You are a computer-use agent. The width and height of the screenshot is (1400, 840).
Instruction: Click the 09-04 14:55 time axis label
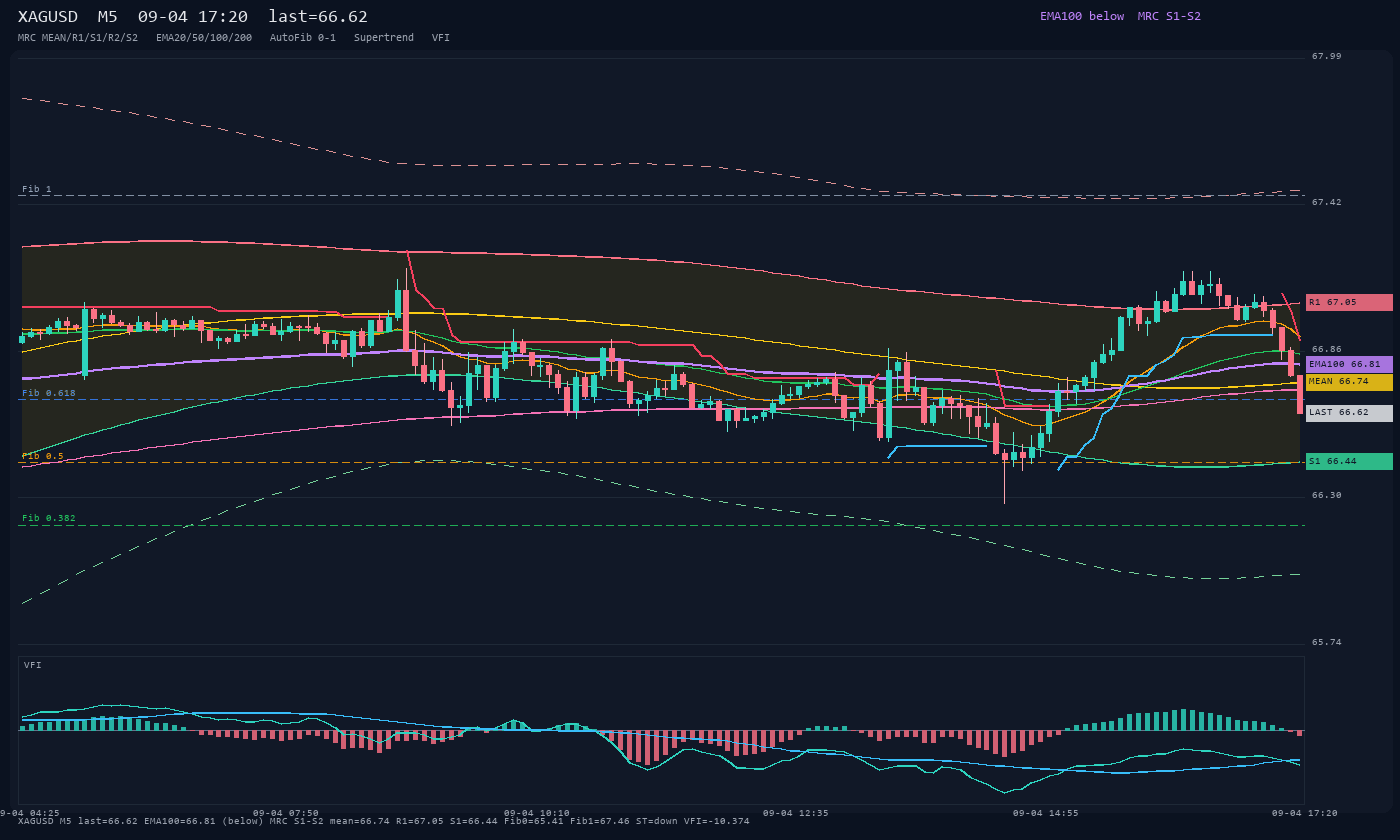click(x=1046, y=813)
